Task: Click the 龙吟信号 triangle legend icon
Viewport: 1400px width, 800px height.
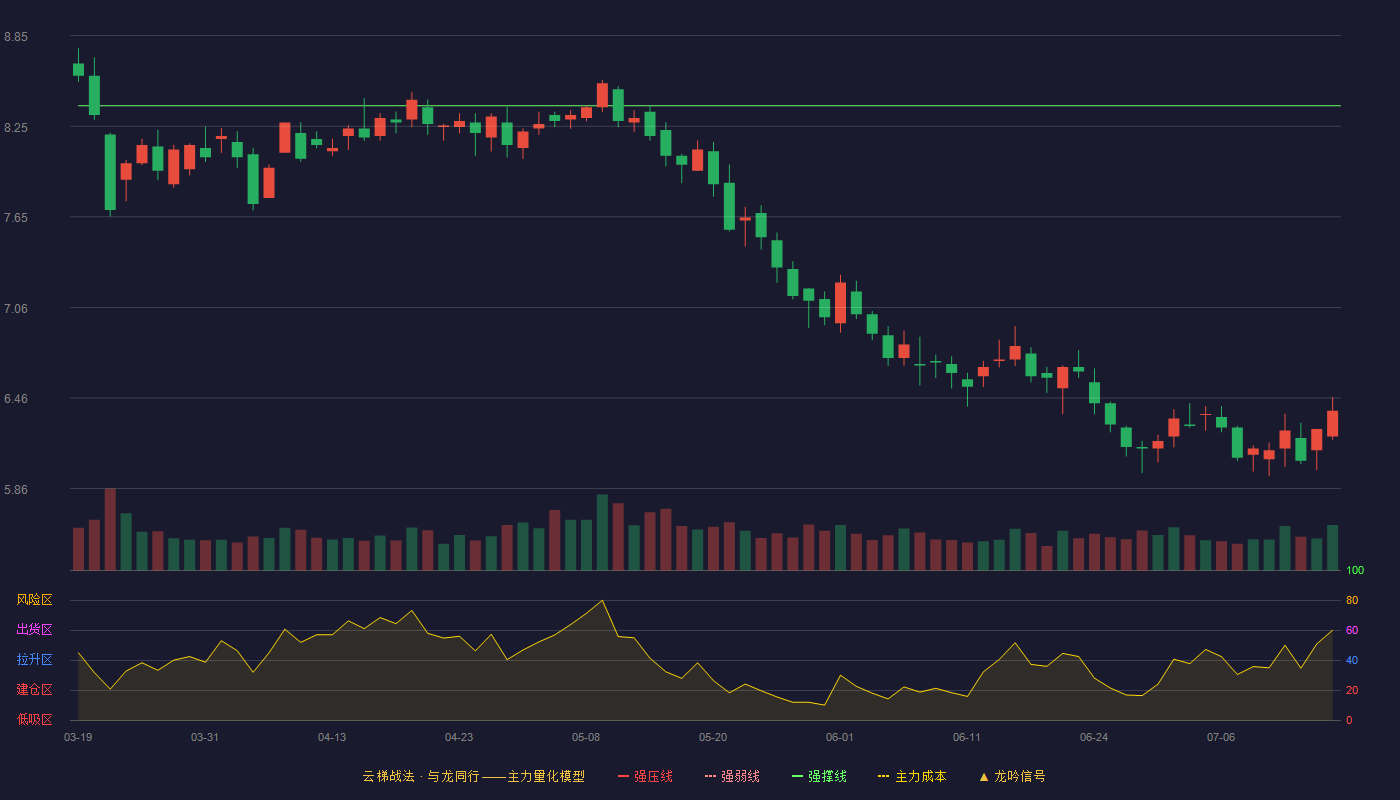Action: point(984,776)
